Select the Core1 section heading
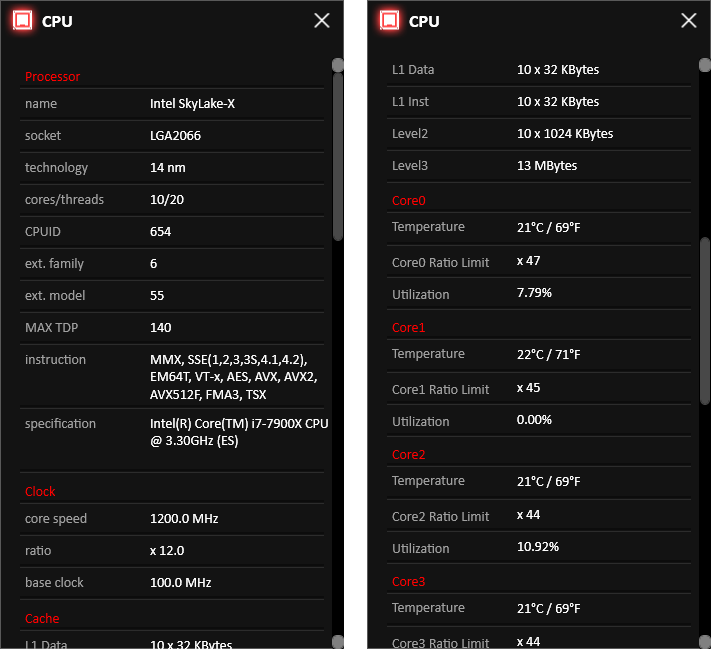The height and width of the screenshot is (649, 711). coord(409,327)
